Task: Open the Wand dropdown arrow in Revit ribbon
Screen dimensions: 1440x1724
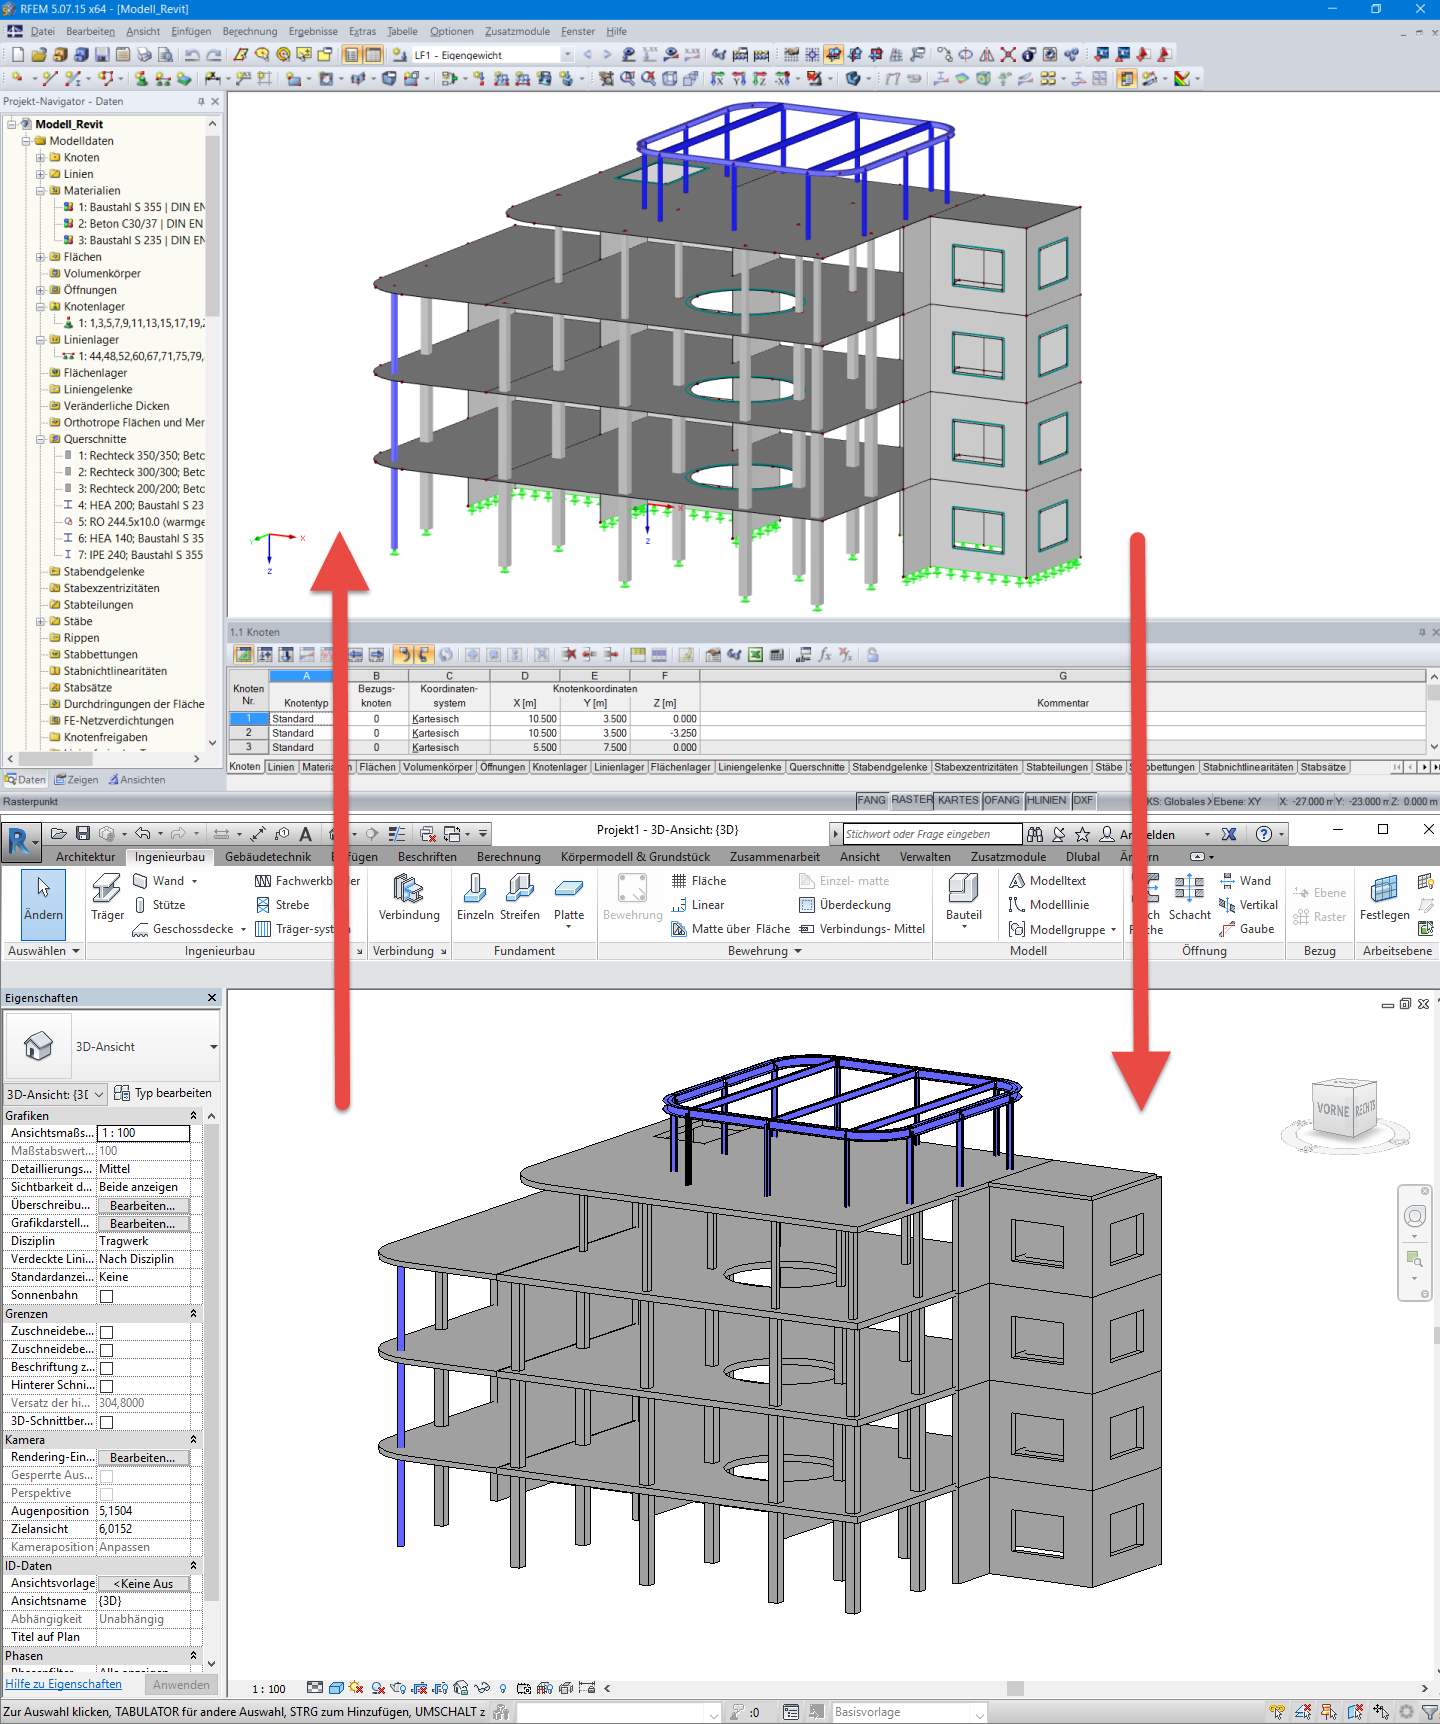Action: coord(194,881)
